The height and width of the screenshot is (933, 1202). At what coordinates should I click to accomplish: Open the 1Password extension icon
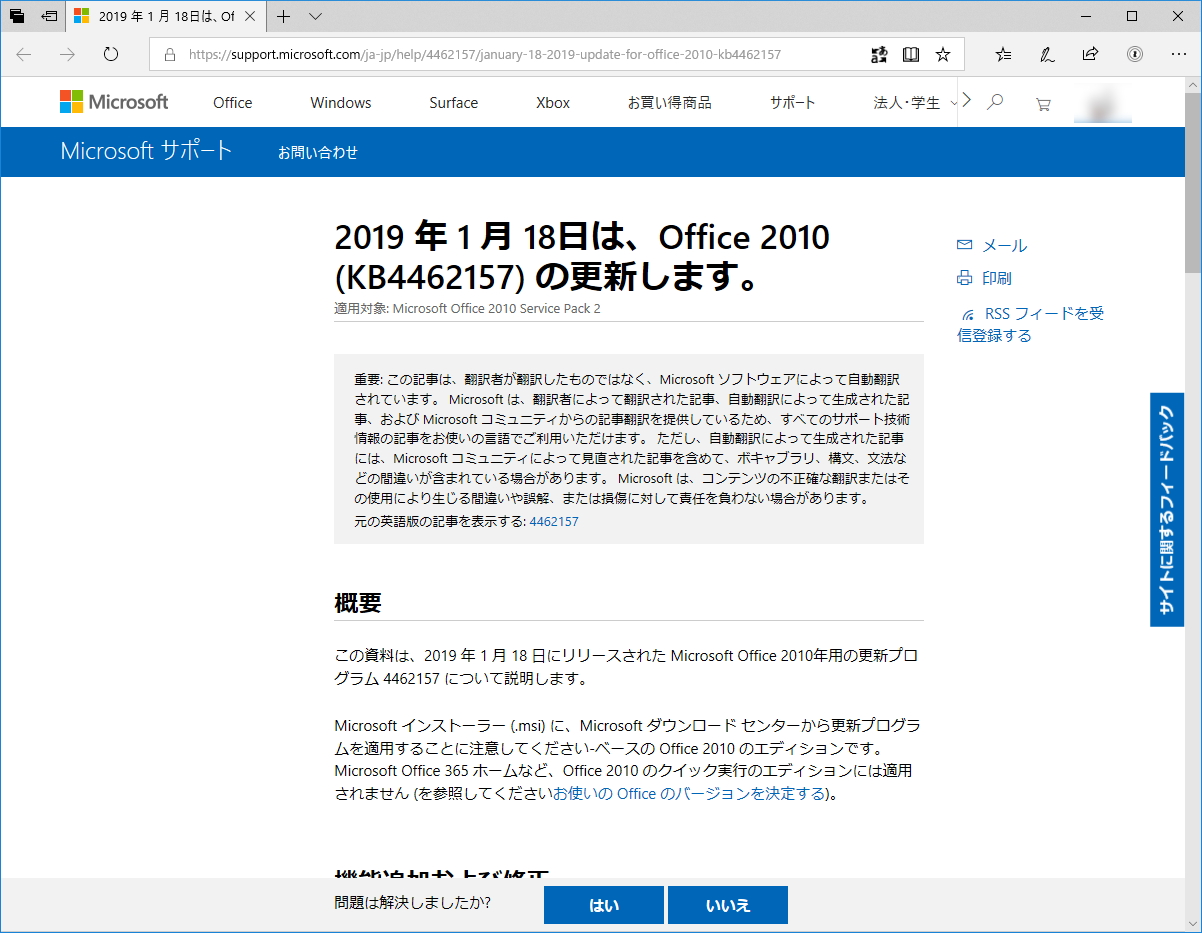pyautogui.click(x=1136, y=54)
